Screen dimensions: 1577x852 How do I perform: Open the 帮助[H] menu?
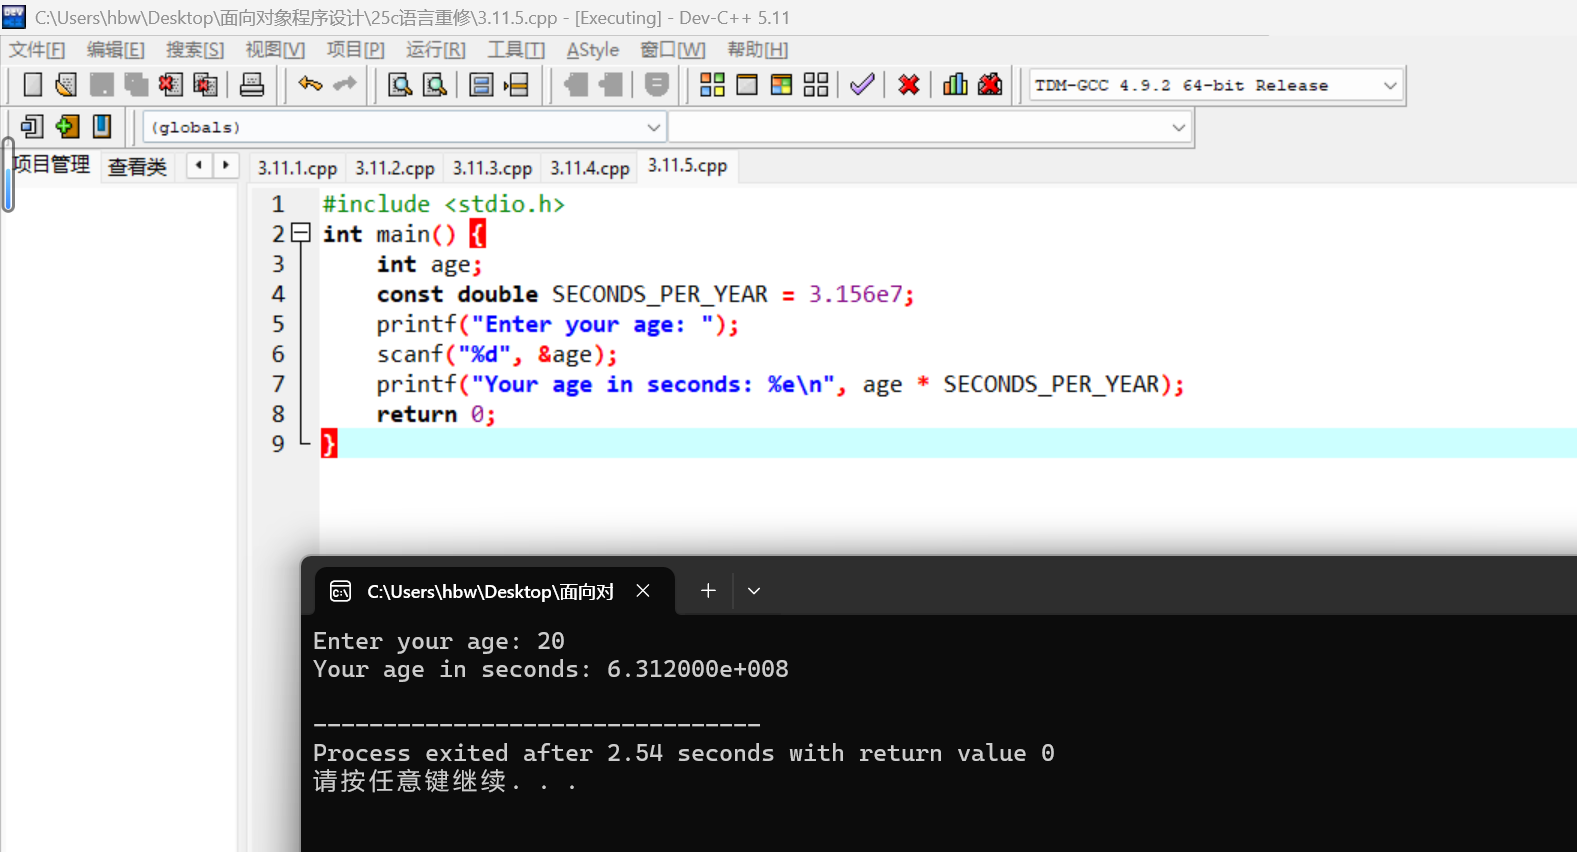(x=758, y=50)
